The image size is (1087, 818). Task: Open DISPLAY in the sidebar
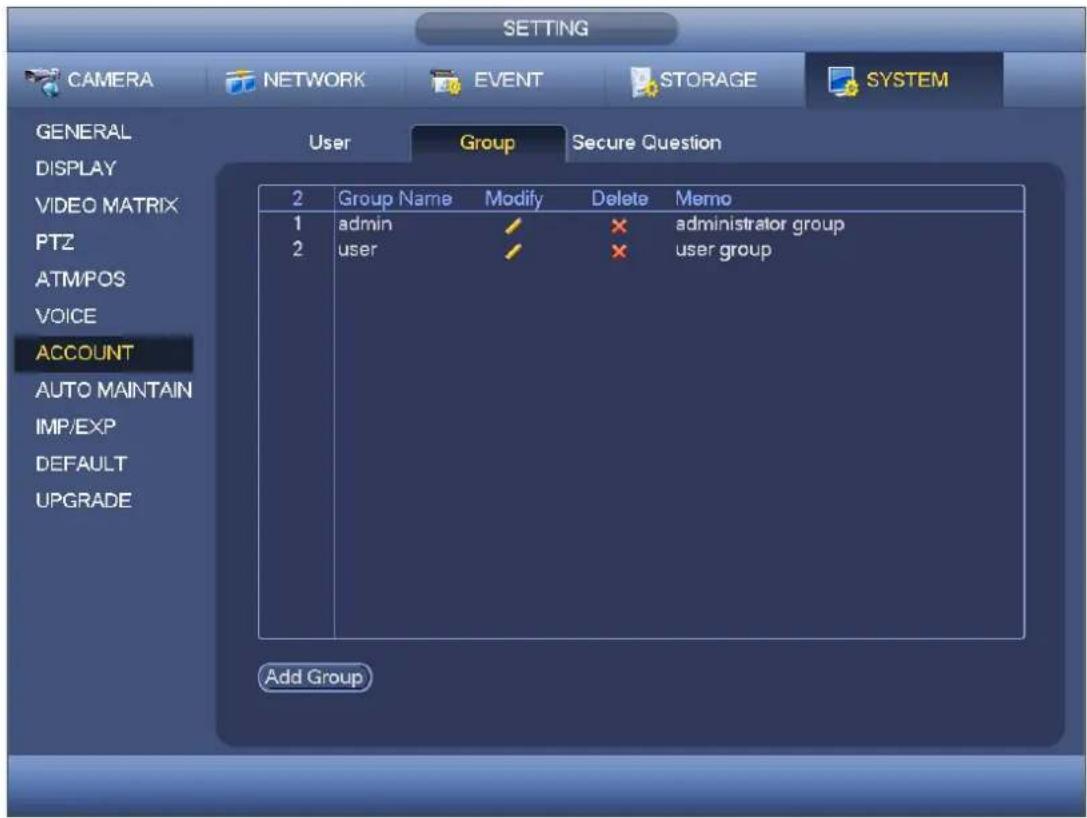[x=76, y=168]
